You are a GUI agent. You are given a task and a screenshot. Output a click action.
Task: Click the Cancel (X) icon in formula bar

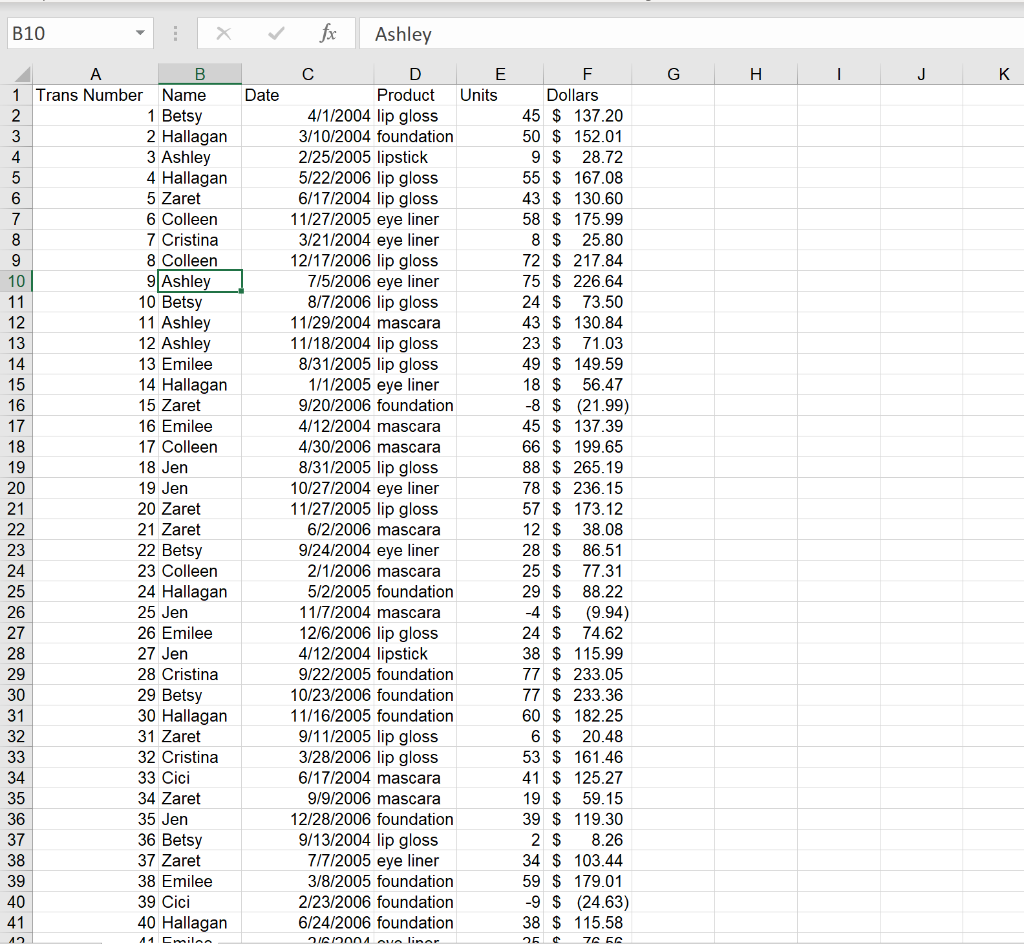[224, 33]
